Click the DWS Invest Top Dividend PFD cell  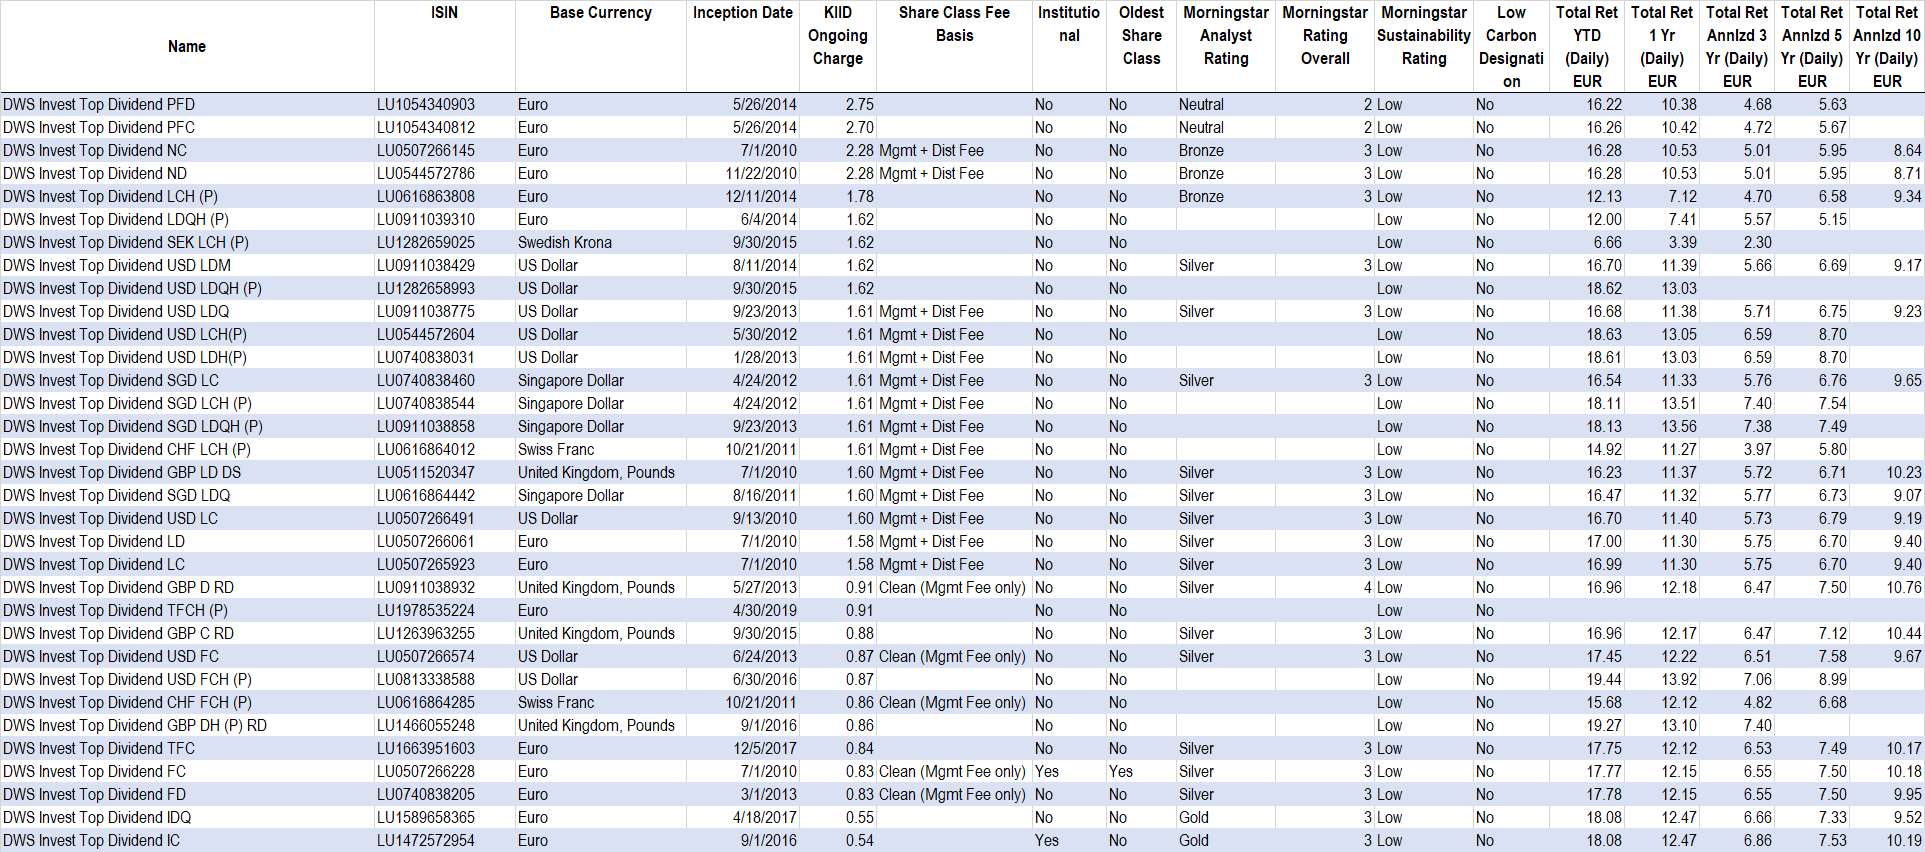[x=99, y=104]
